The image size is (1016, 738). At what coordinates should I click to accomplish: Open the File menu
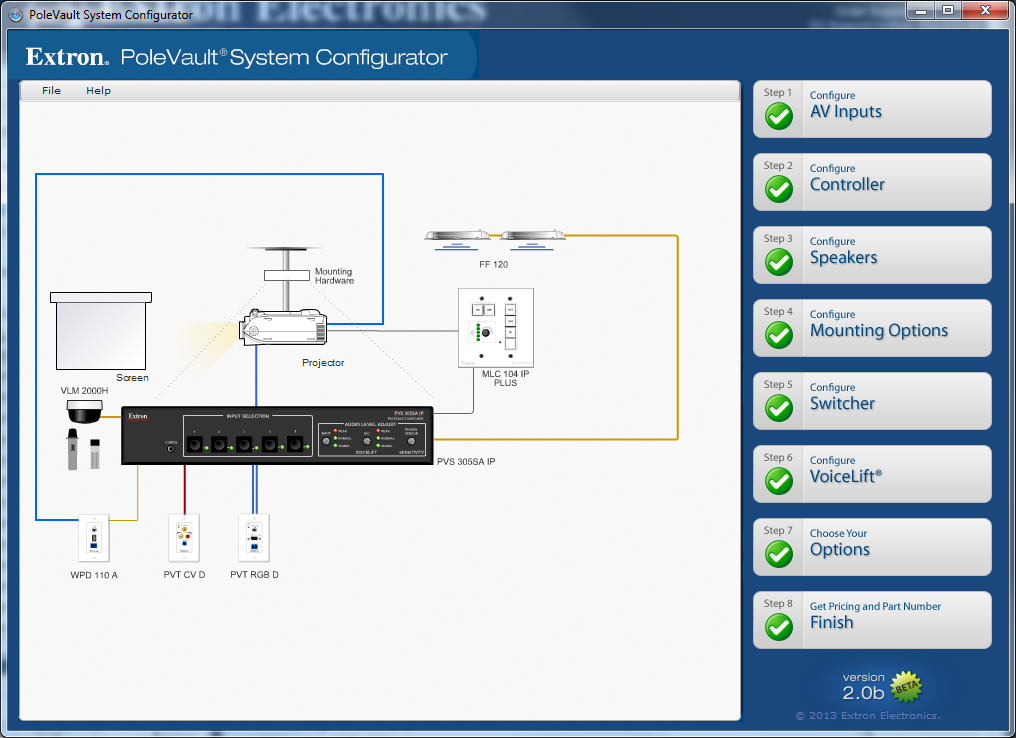(51, 91)
